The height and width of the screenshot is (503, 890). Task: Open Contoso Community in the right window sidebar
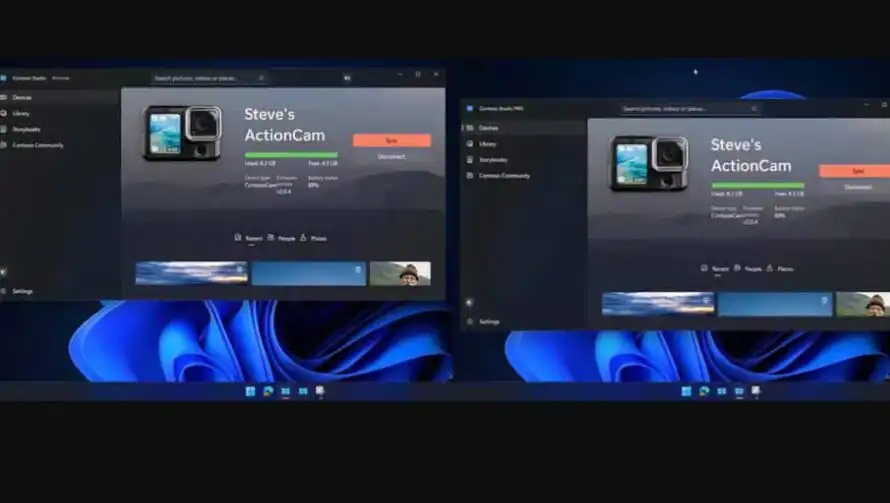(x=503, y=176)
